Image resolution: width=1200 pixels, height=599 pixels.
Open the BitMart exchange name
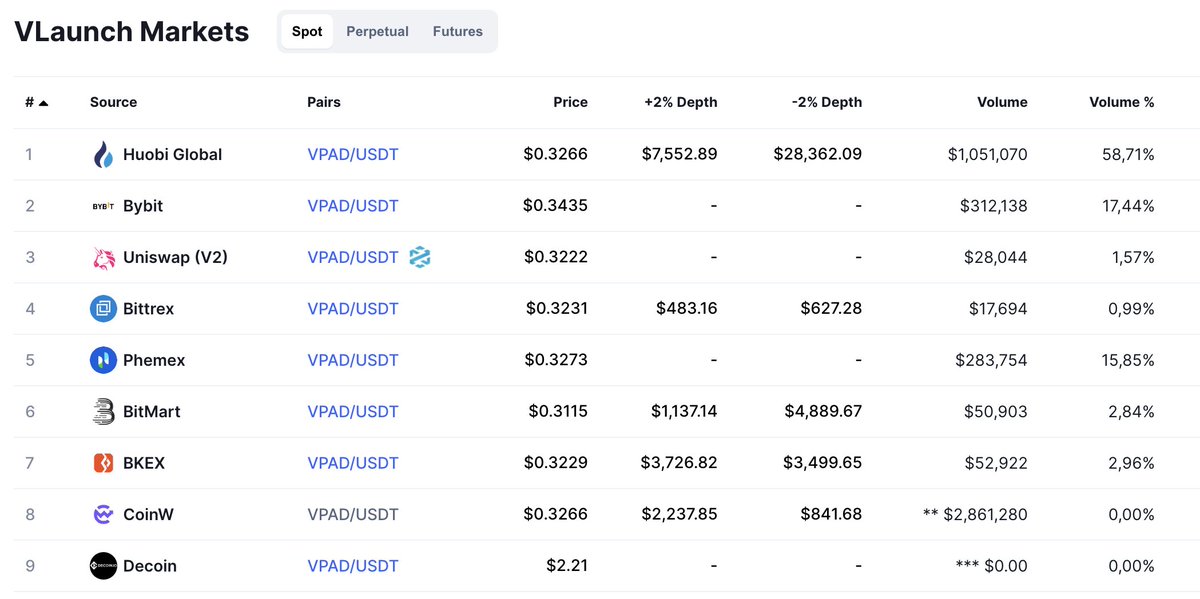(x=152, y=411)
